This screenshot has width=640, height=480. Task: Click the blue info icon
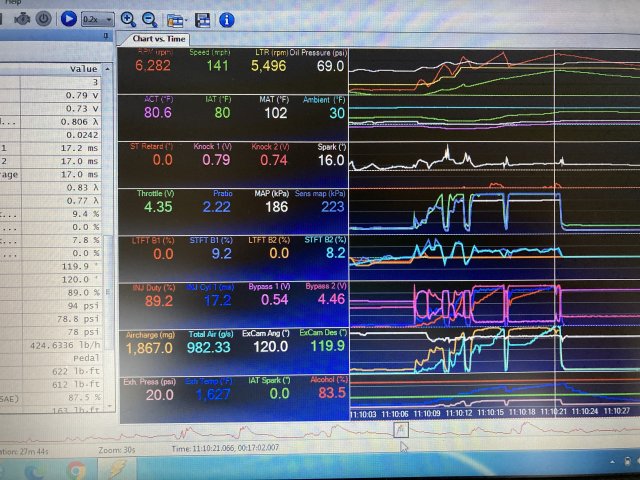(227, 19)
